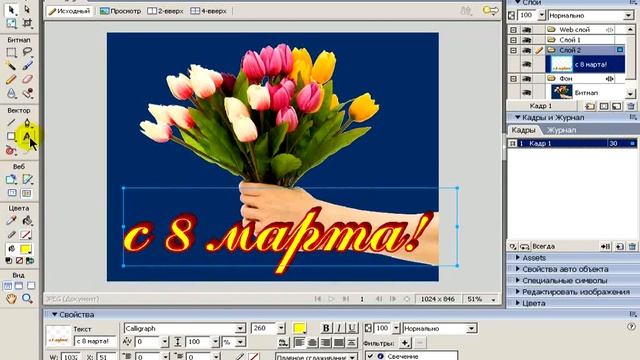This screenshot has height=360, width=640.
Task: Click the text field containing с 8 марта!
Action: click(96, 341)
